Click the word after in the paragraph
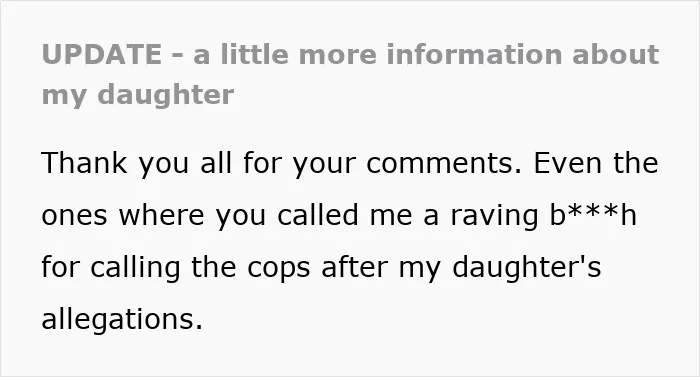 click(354, 267)
